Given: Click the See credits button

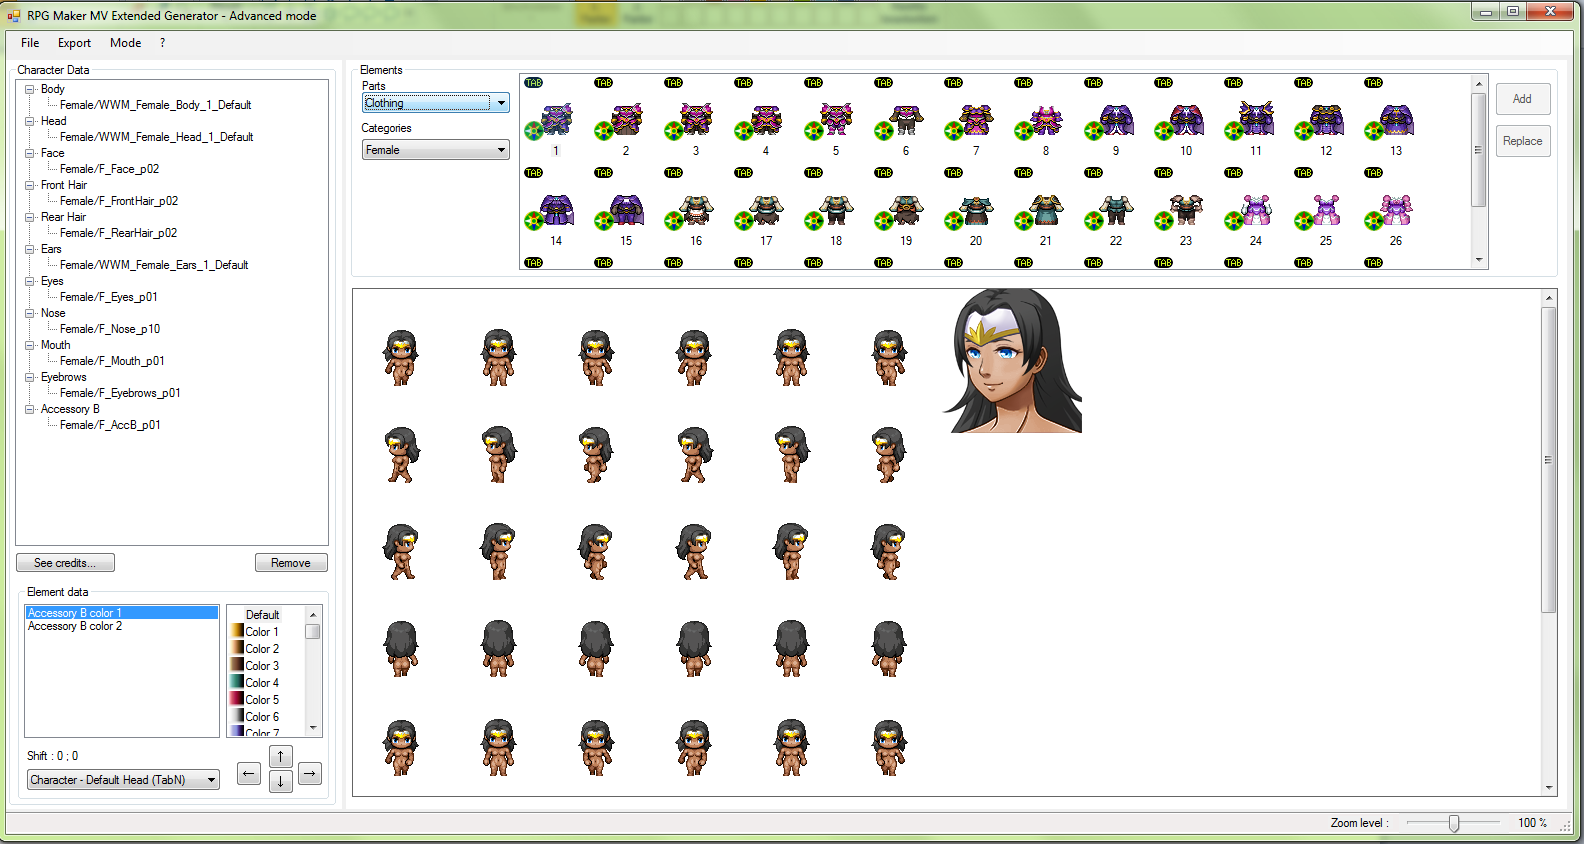Looking at the screenshot, I should tap(65, 563).
